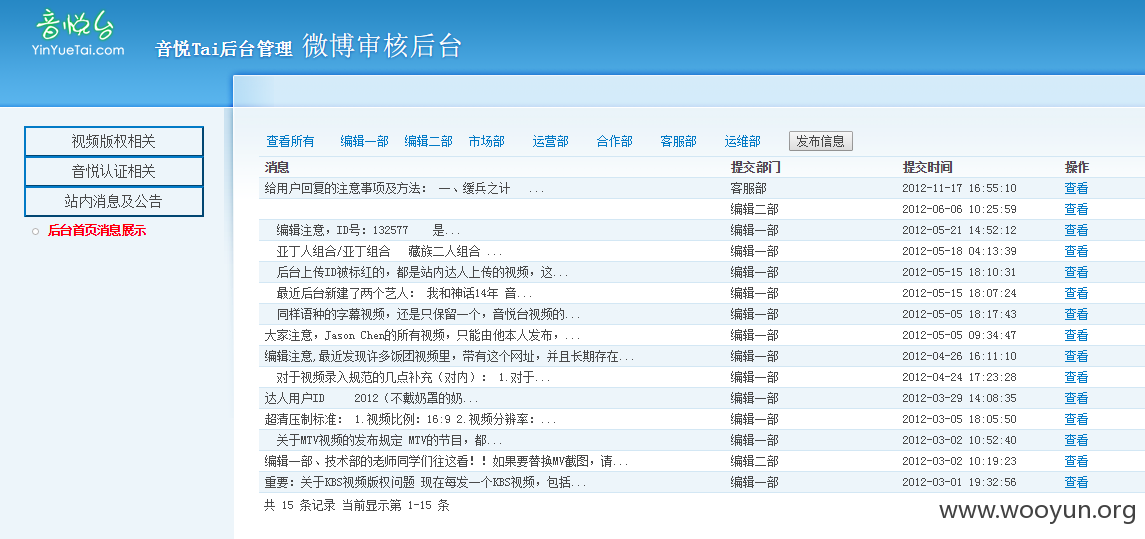Screen dimensions: 1145x539
Task: Filter messages by 市场部 tab
Action: (486, 142)
